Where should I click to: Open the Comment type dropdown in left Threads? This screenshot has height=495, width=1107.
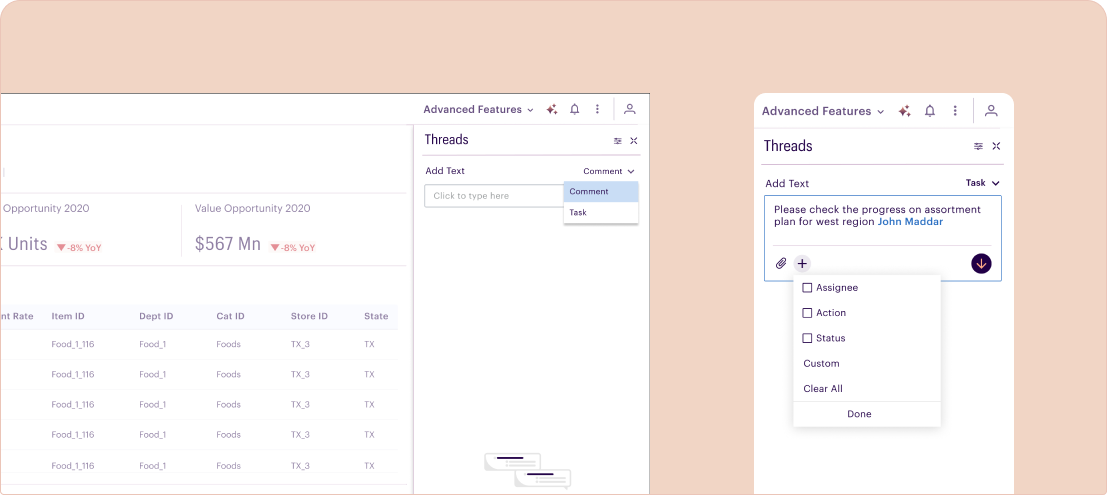pyautogui.click(x=609, y=171)
